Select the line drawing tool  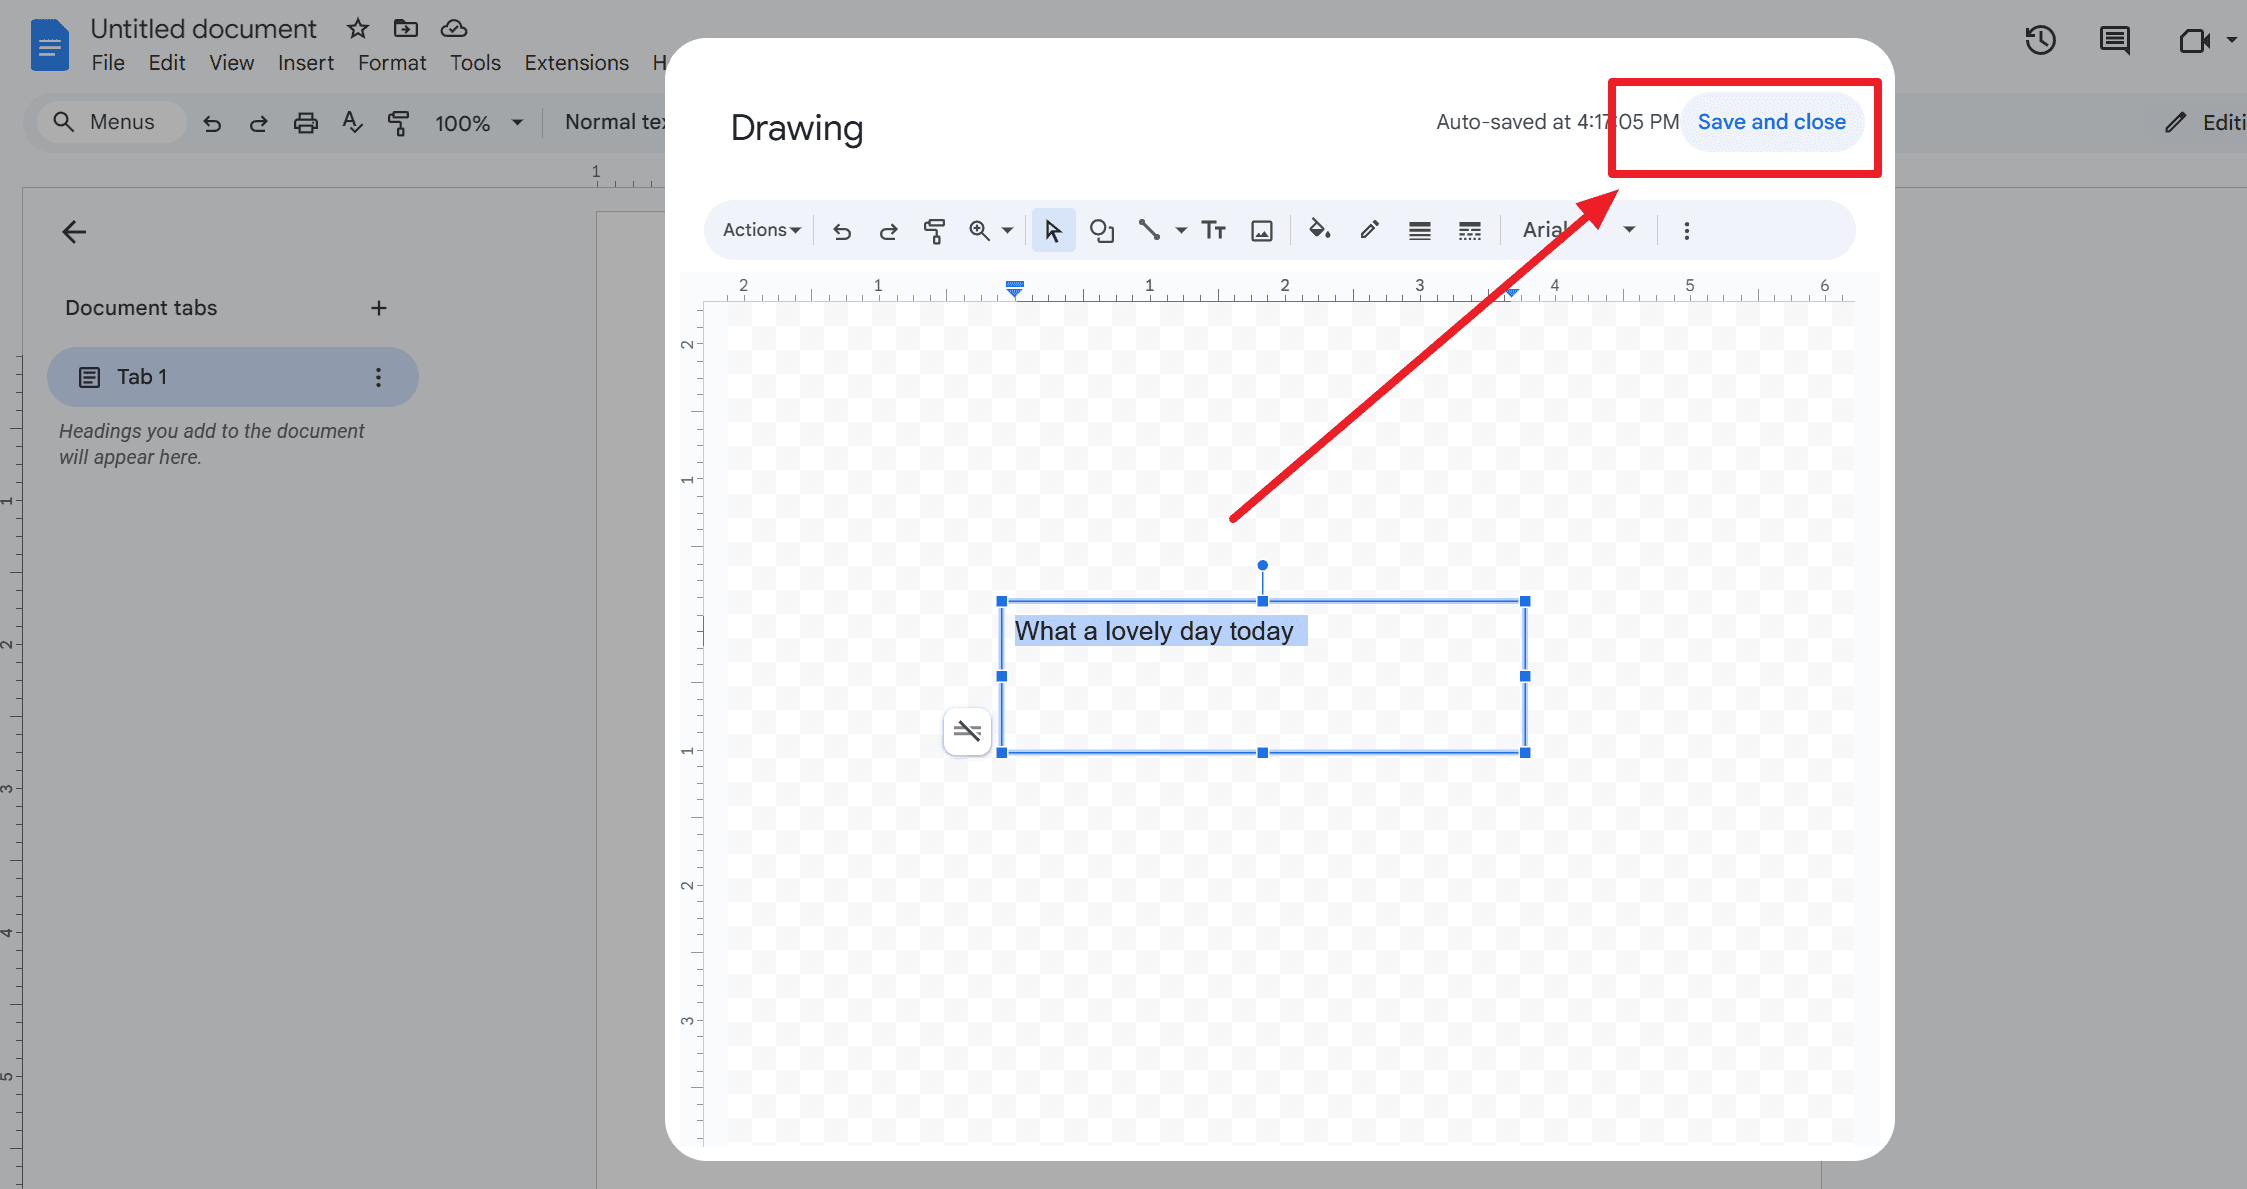1146,229
